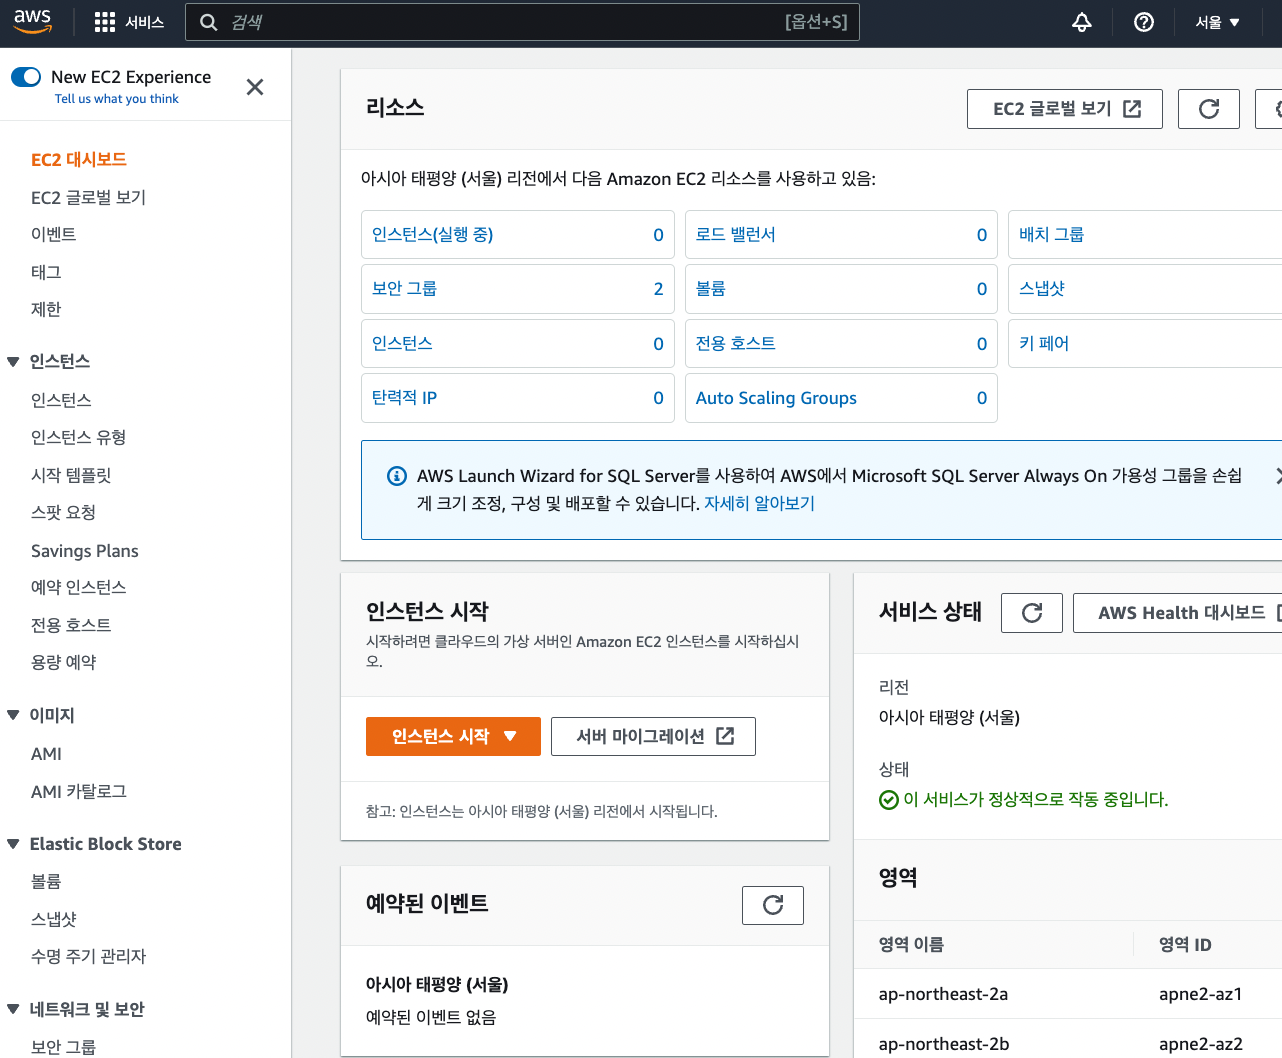Open EC2 글로벌 보기 in the sidebar
This screenshot has height=1058, width=1282.
coord(88,197)
